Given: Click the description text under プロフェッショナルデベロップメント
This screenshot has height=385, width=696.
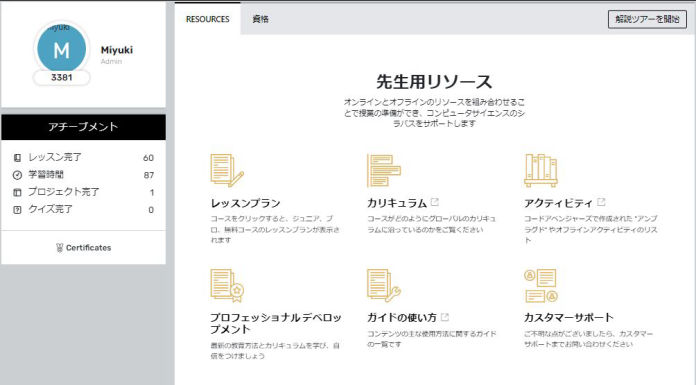Looking at the screenshot, I should pos(275,350).
